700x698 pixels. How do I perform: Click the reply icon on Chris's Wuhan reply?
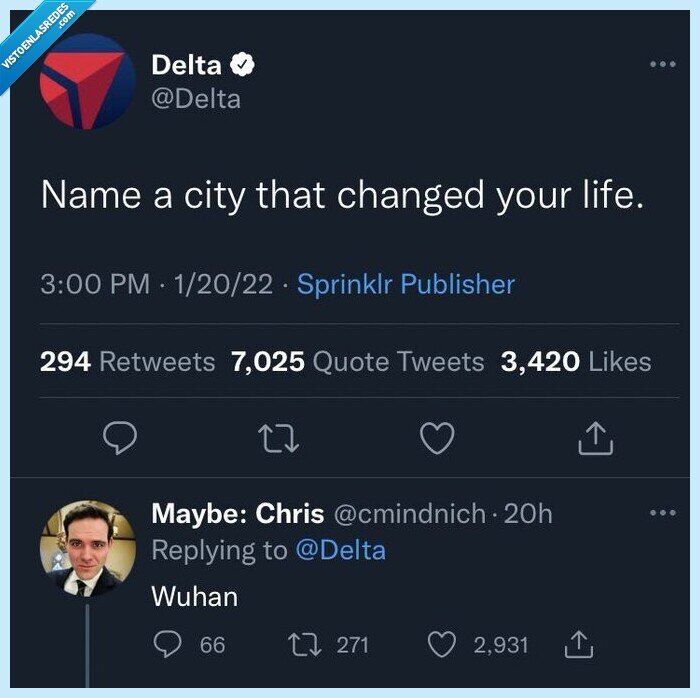[167, 645]
